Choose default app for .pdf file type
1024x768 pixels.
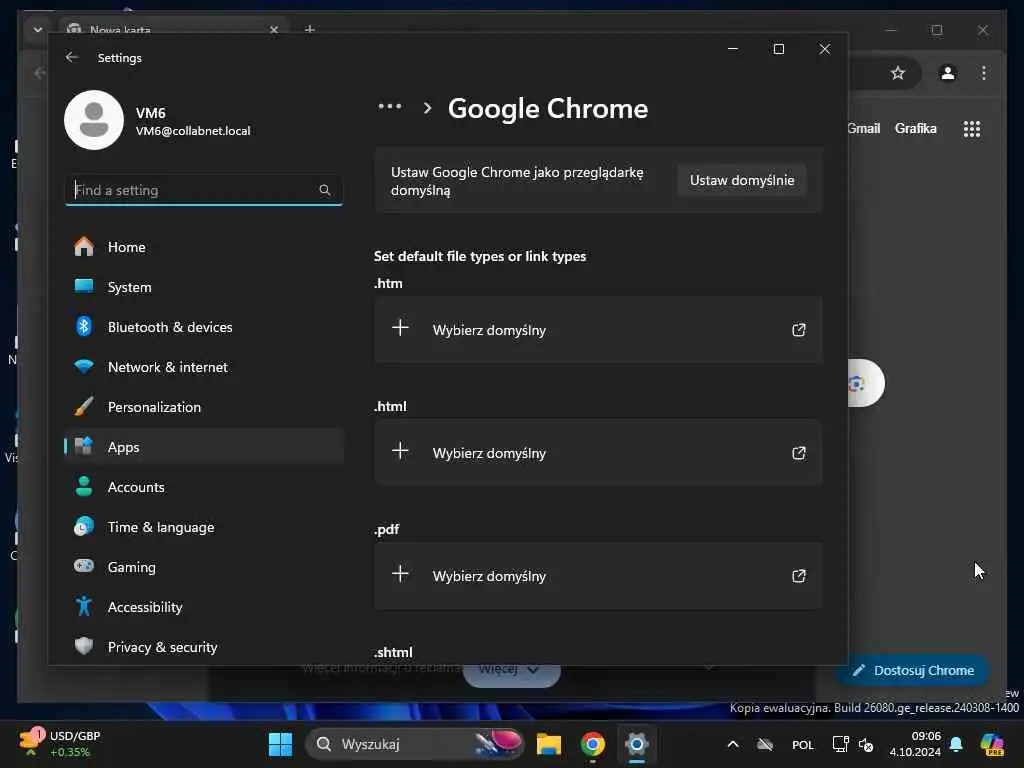pyautogui.click(x=598, y=576)
